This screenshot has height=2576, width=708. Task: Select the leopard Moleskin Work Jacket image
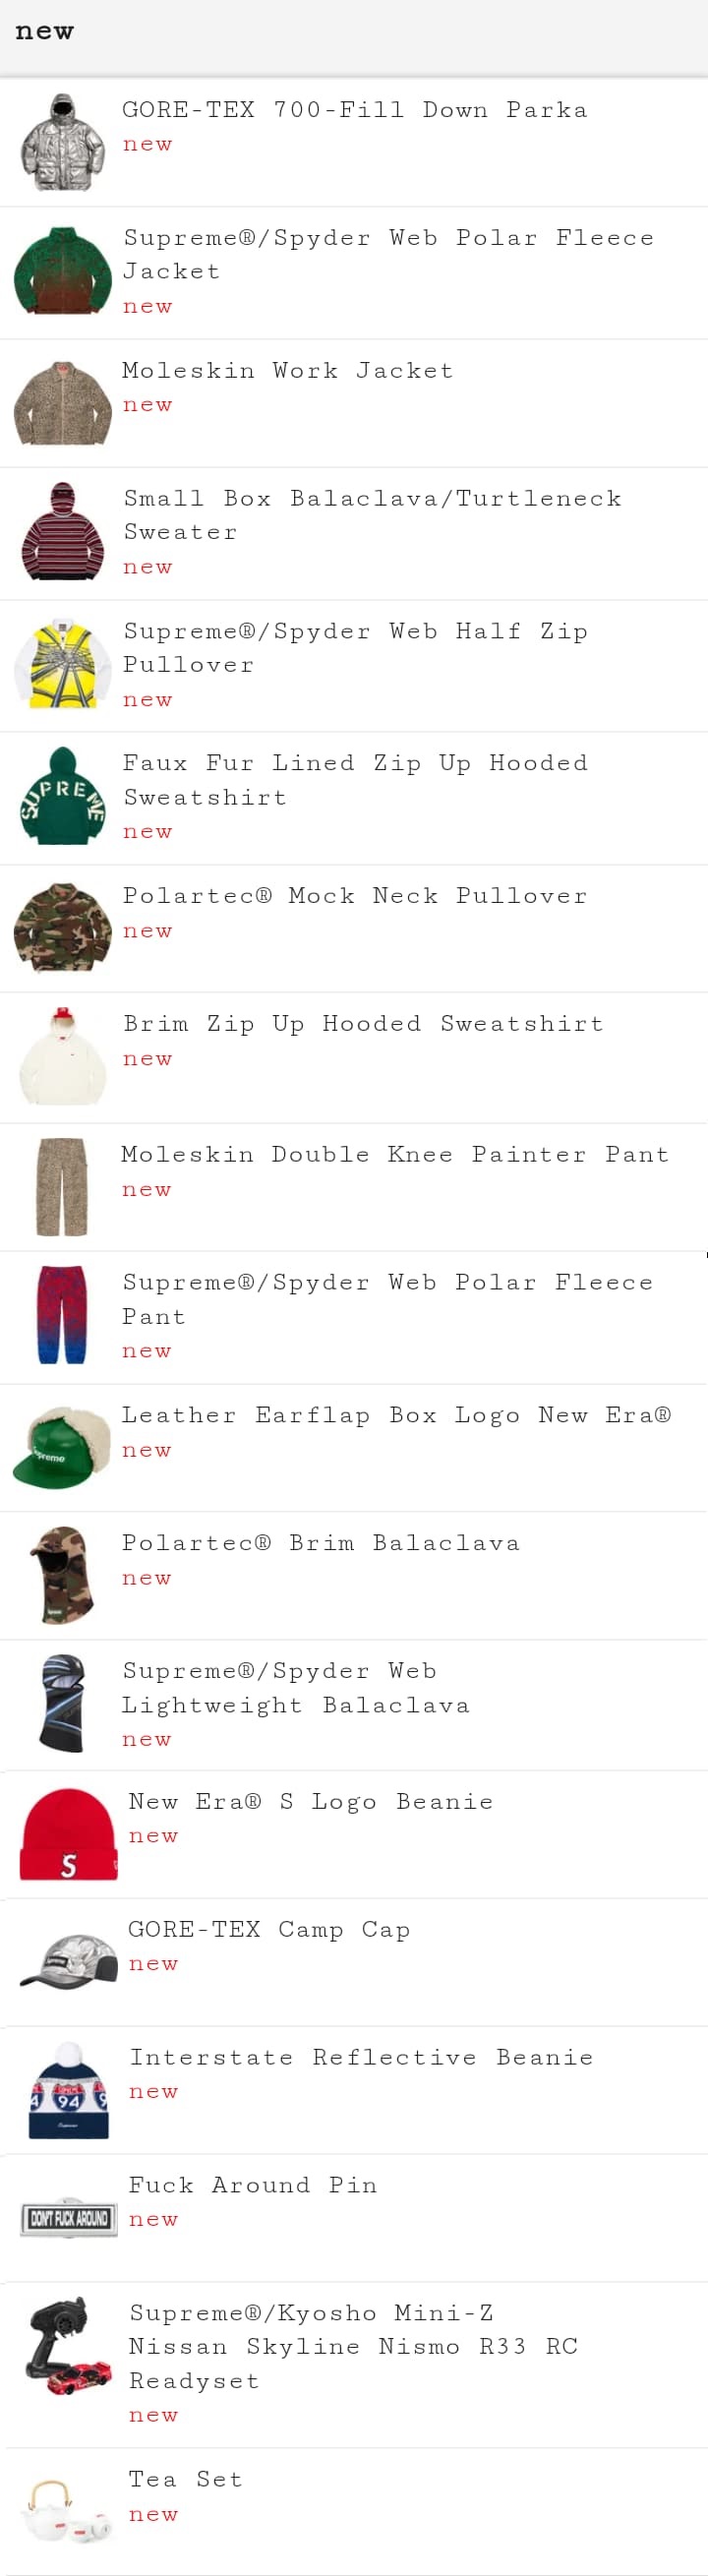click(x=63, y=403)
